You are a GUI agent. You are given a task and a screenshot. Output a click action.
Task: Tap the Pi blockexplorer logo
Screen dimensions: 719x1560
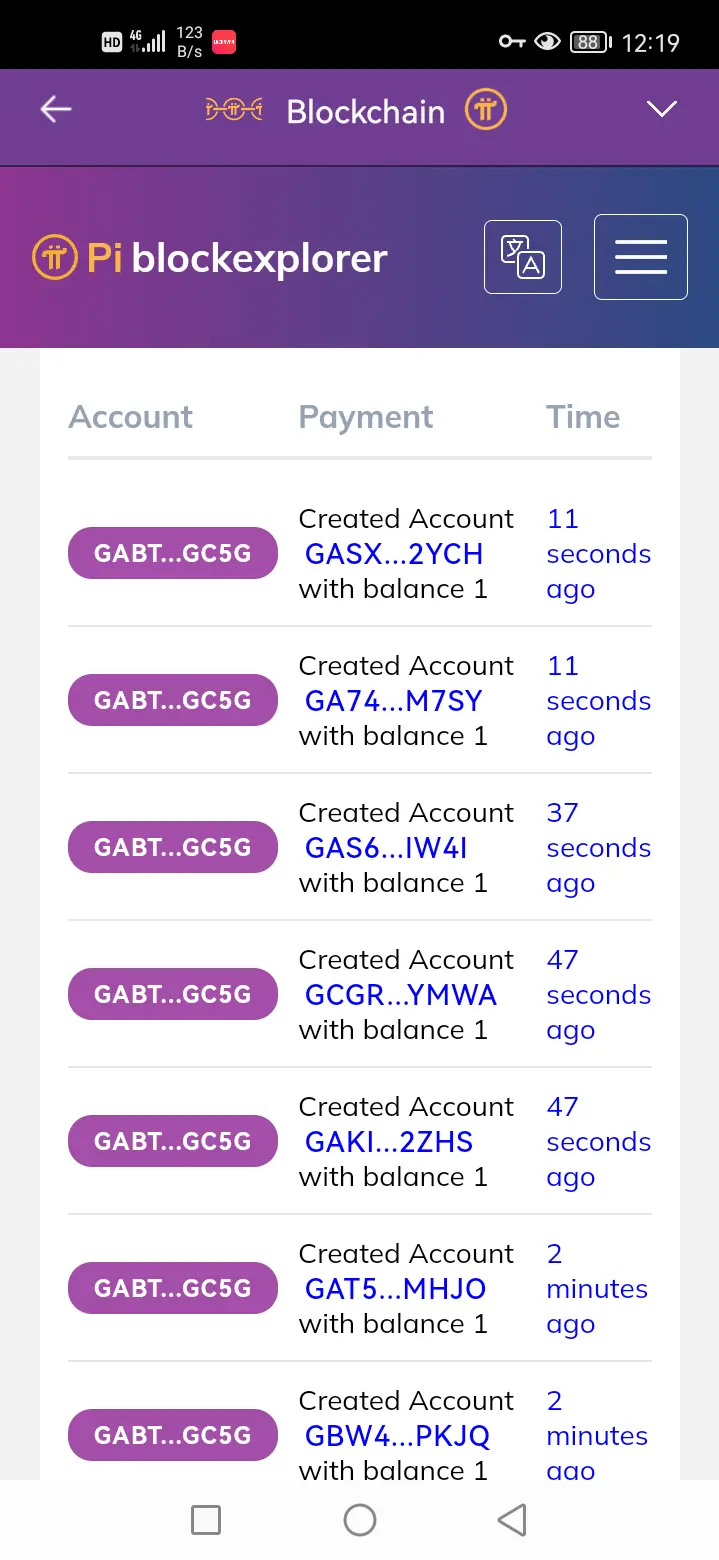[210, 258]
